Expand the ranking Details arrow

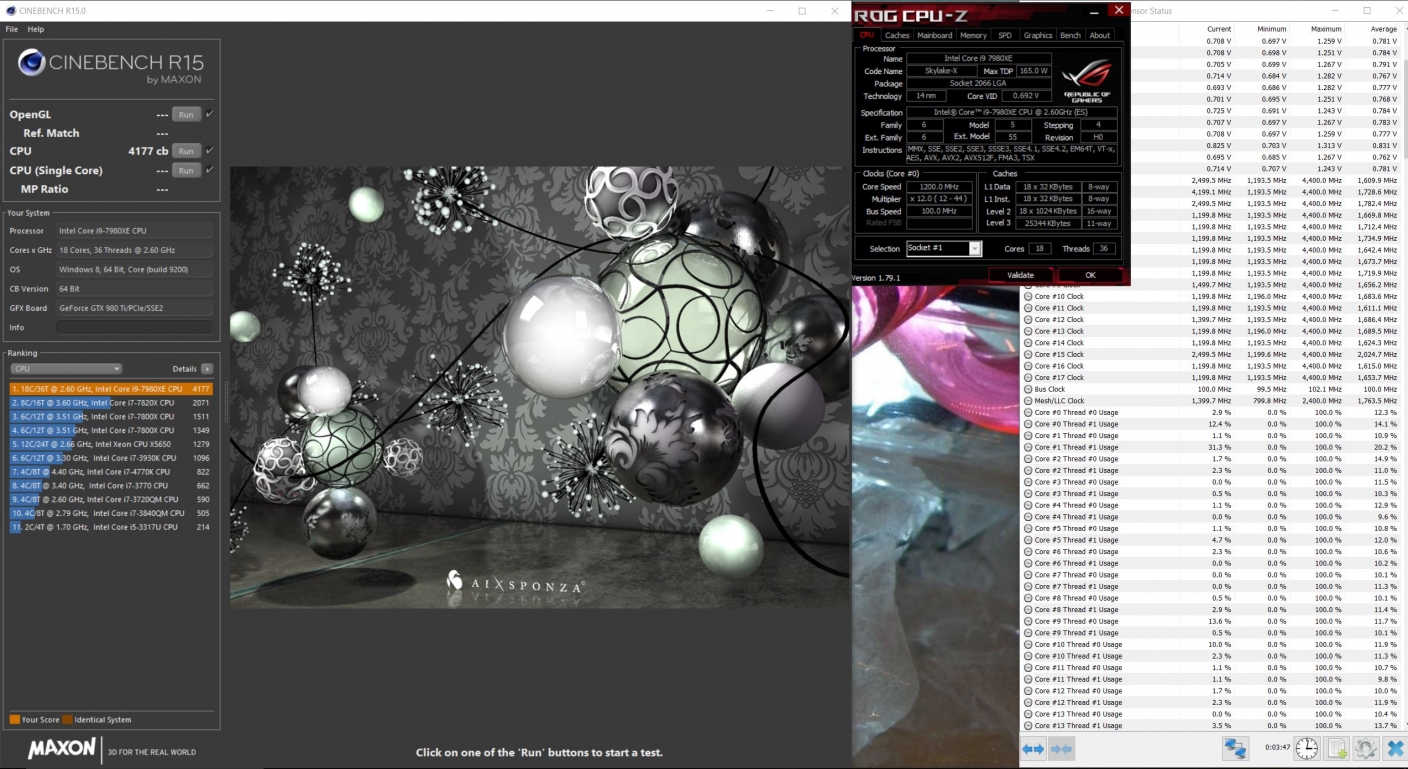(x=207, y=369)
